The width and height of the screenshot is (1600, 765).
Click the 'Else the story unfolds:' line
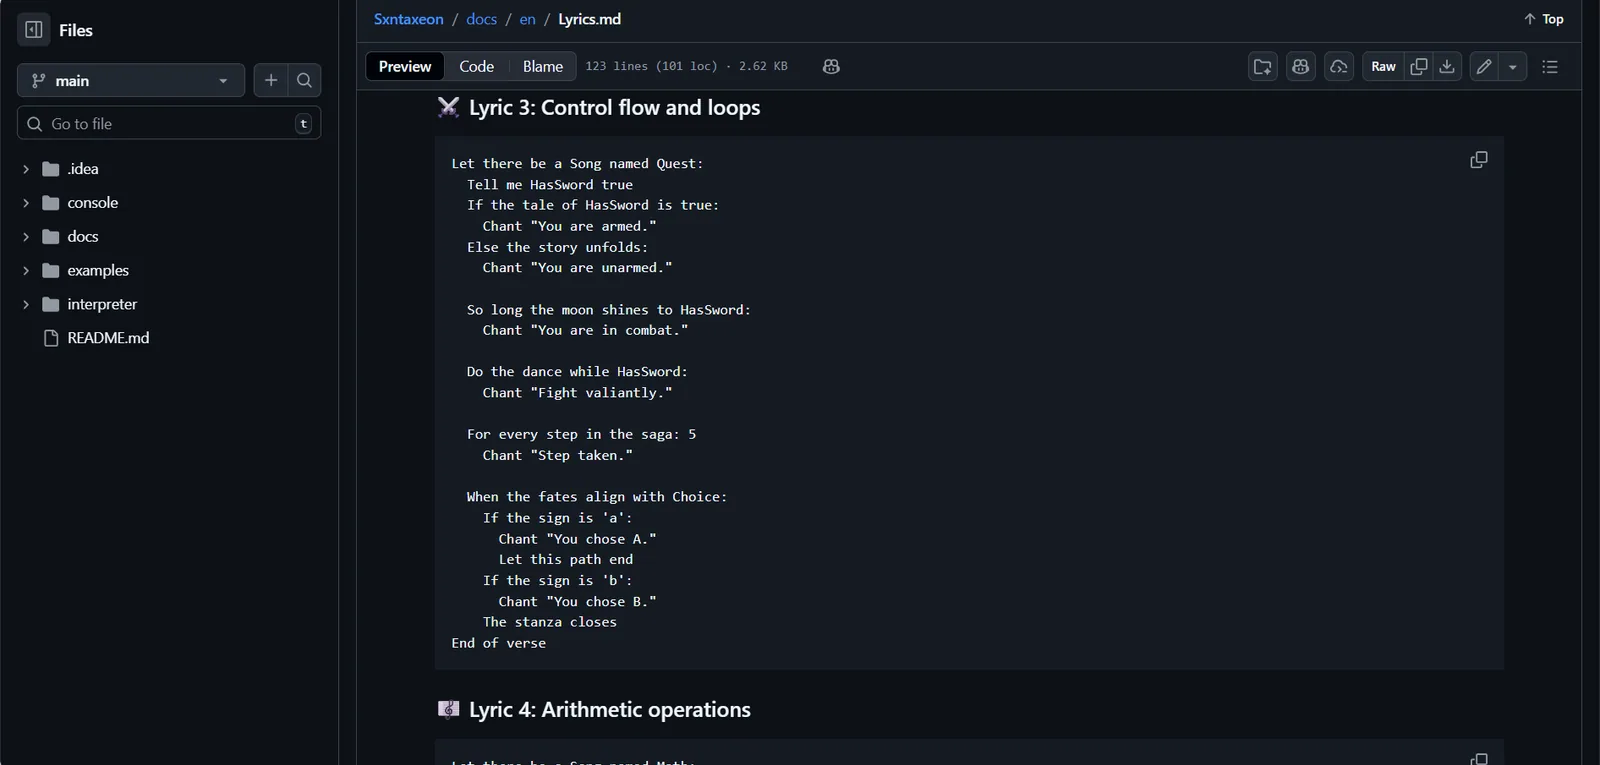557,248
